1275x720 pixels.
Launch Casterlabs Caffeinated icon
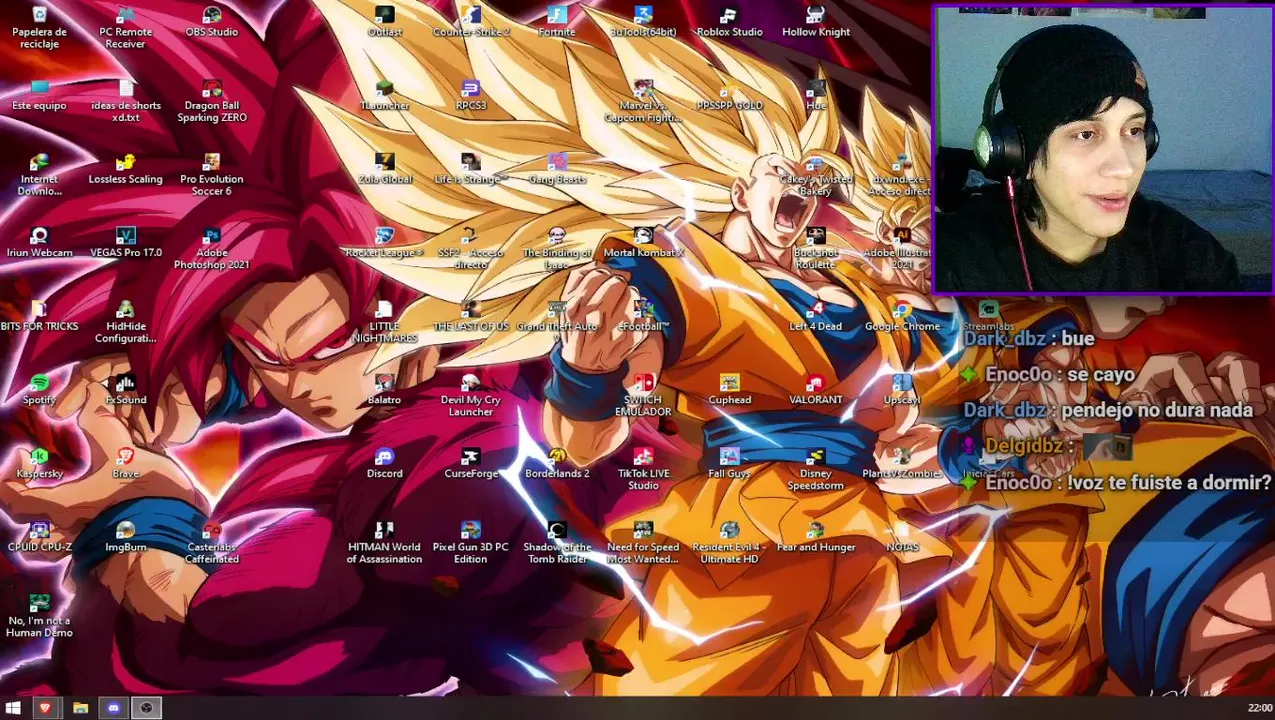[x=211, y=541]
